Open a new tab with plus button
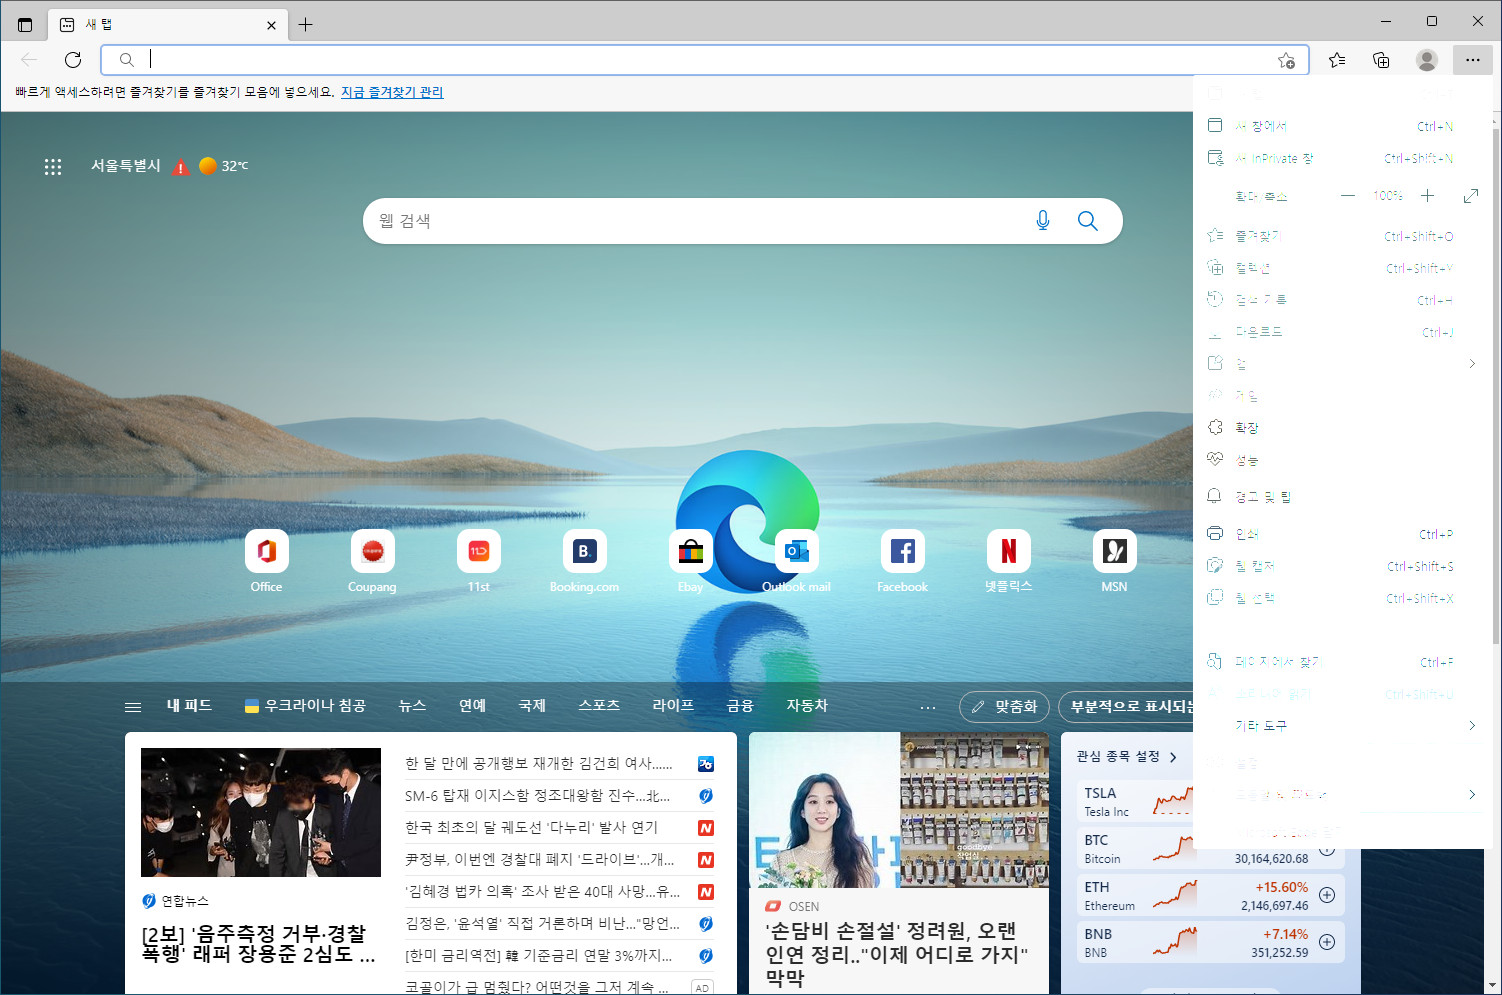The image size is (1502, 995). [306, 24]
